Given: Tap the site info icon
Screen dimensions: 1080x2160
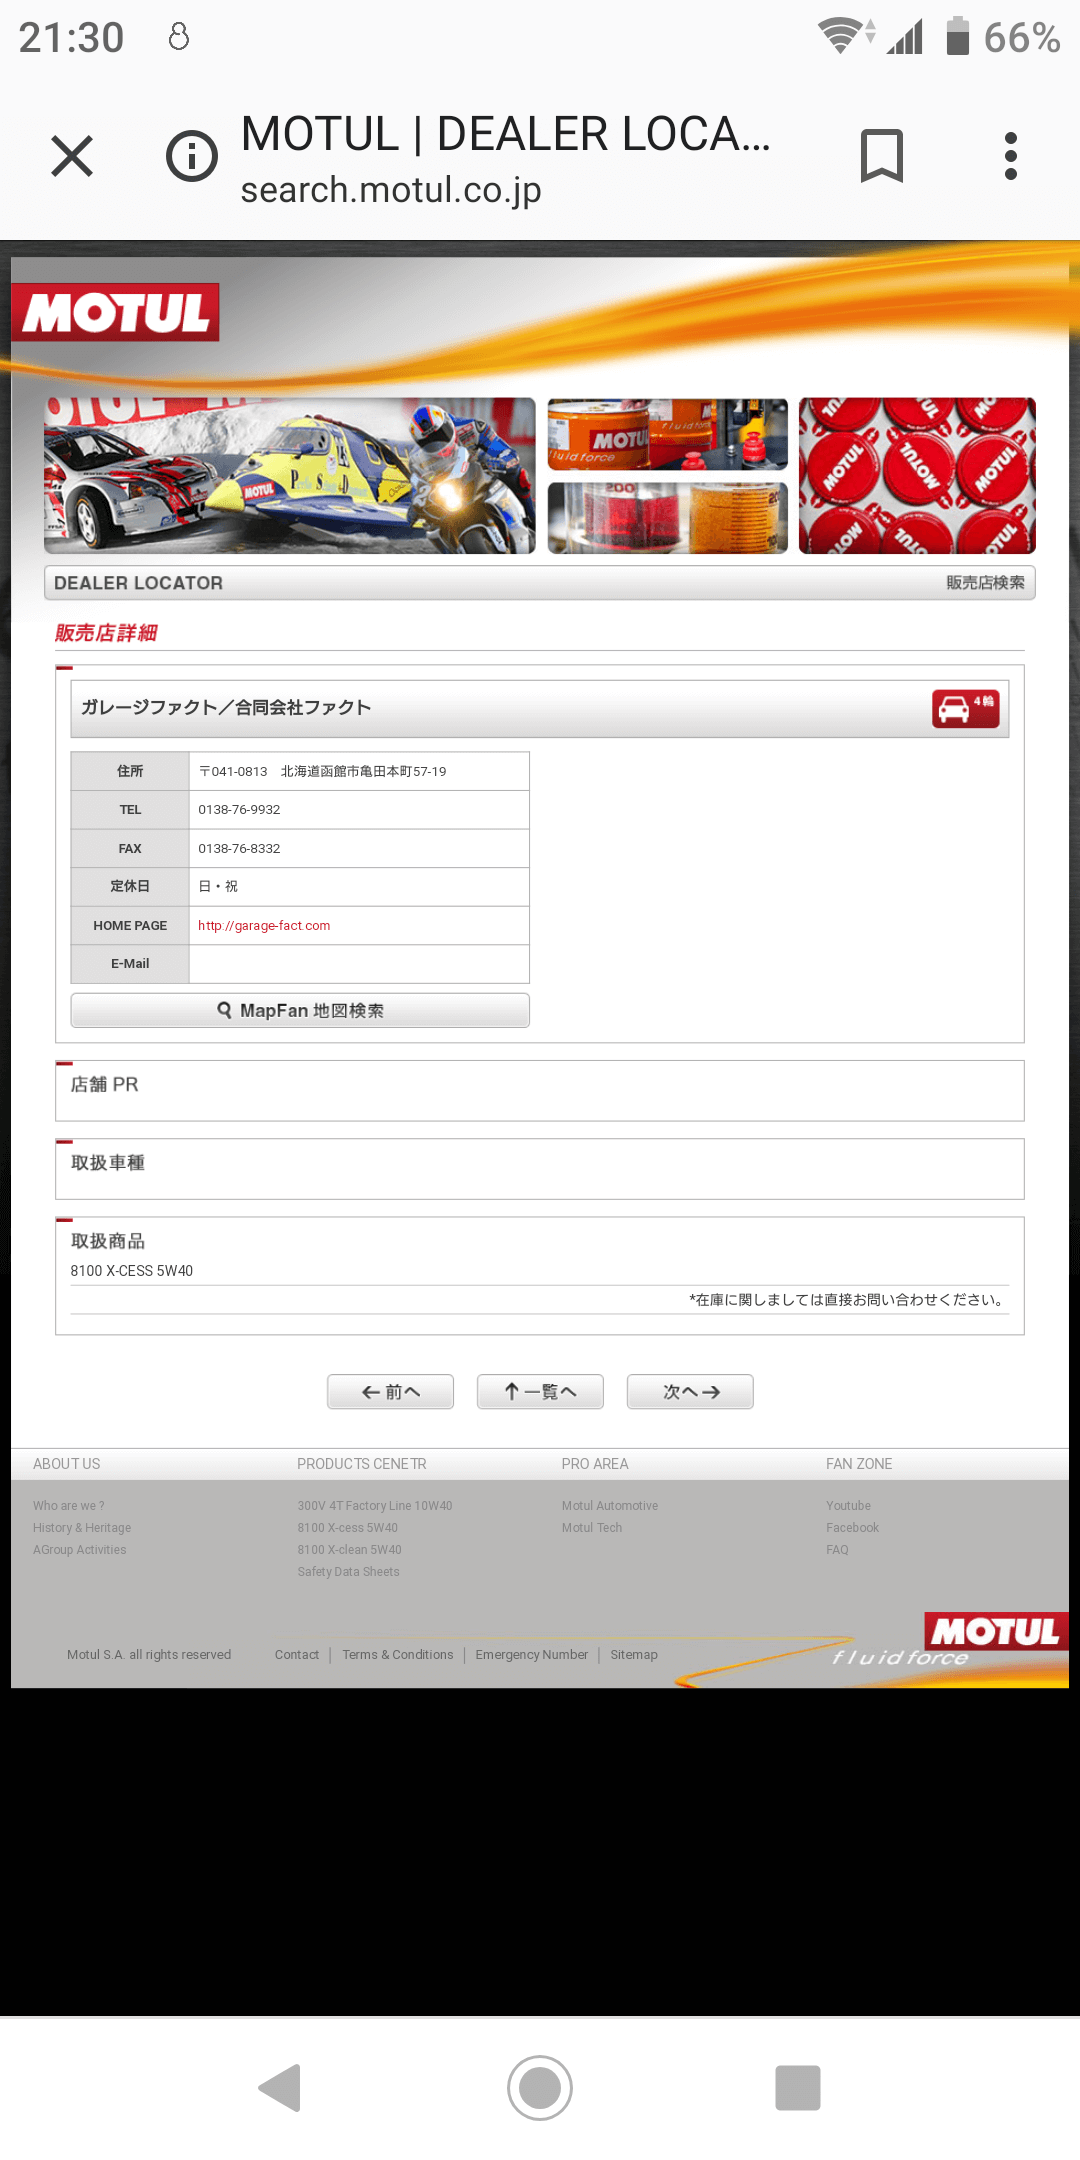Looking at the screenshot, I should point(191,157).
